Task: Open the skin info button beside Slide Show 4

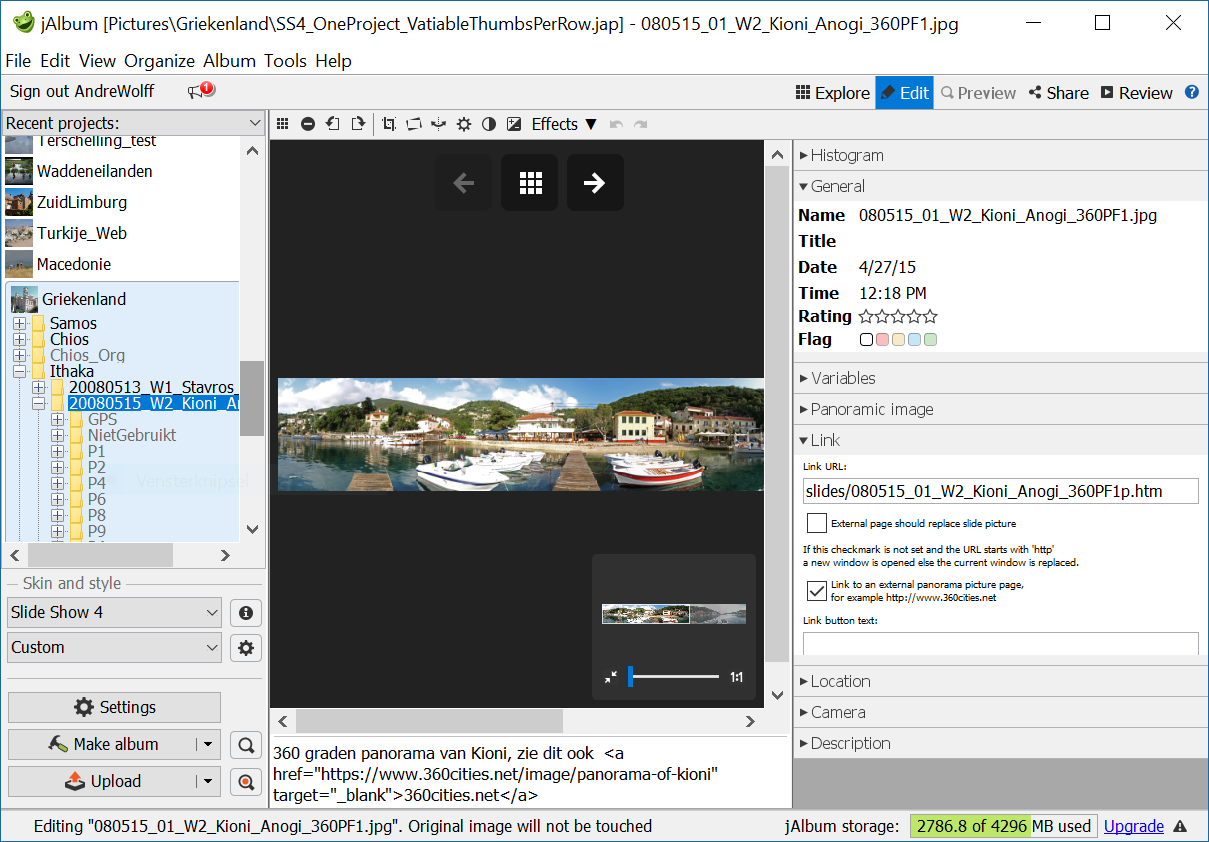Action: point(245,612)
